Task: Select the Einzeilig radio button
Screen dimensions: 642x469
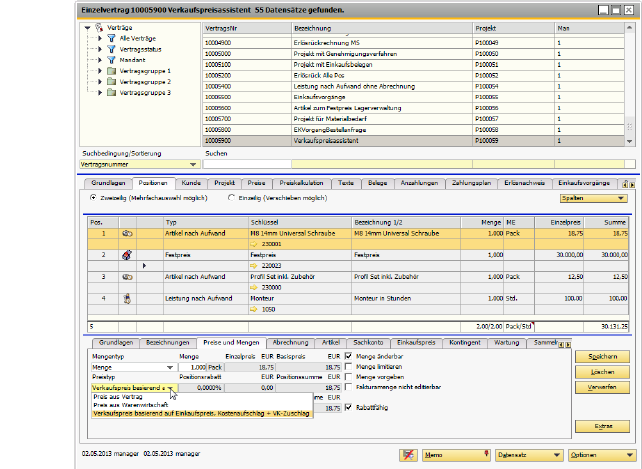Action: (x=232, y=198)
